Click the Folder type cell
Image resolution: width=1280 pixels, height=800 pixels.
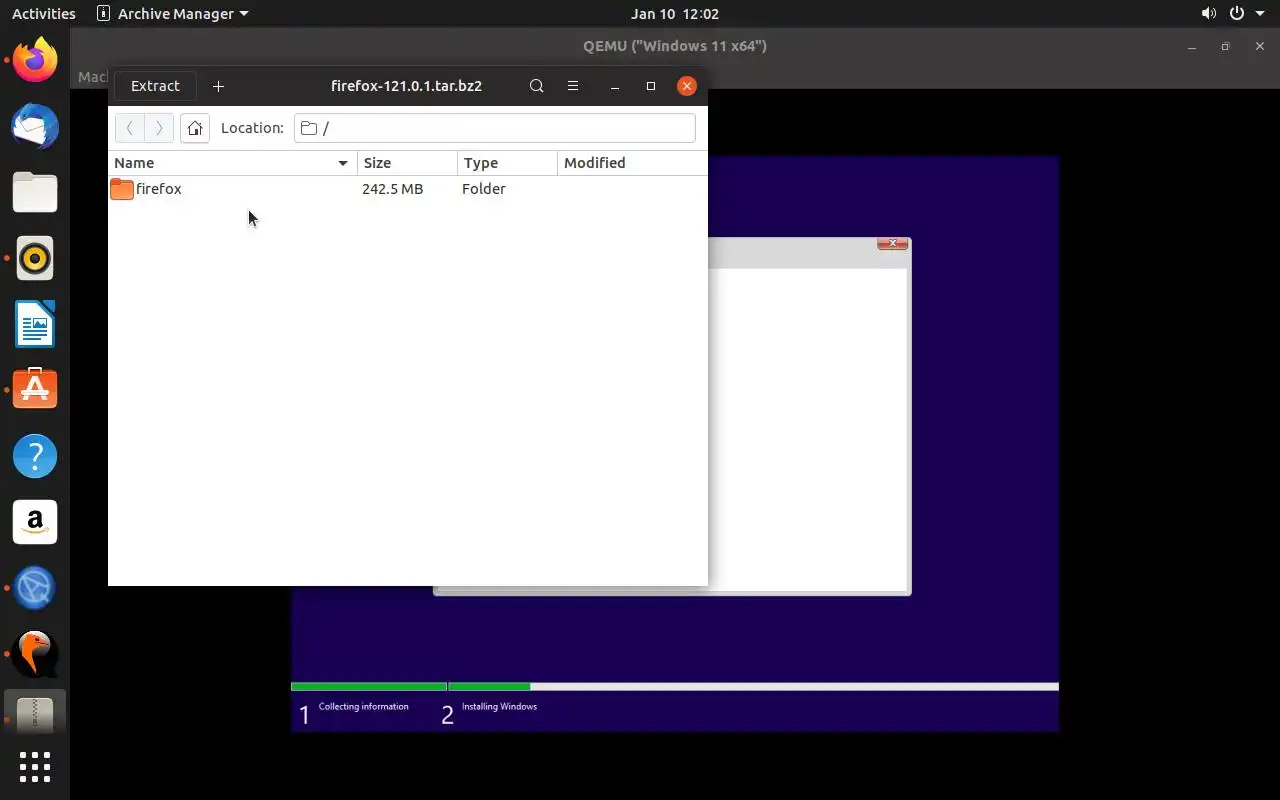click(484, 189)
